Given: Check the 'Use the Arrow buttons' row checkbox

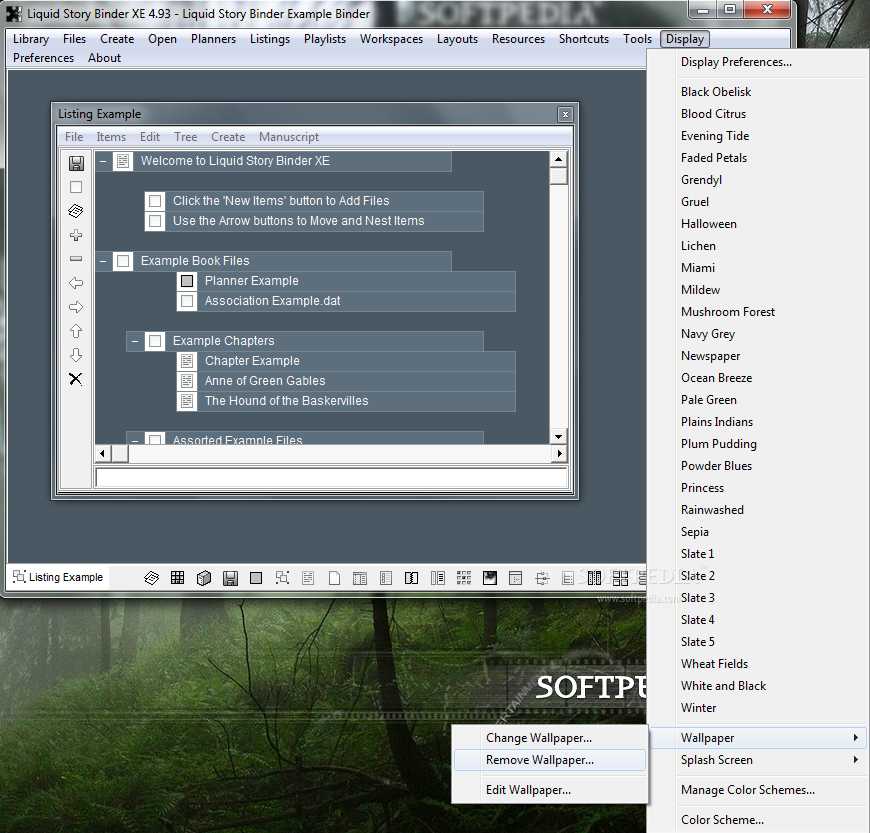Looking at the screenshot, I should [x=155, y=221].
